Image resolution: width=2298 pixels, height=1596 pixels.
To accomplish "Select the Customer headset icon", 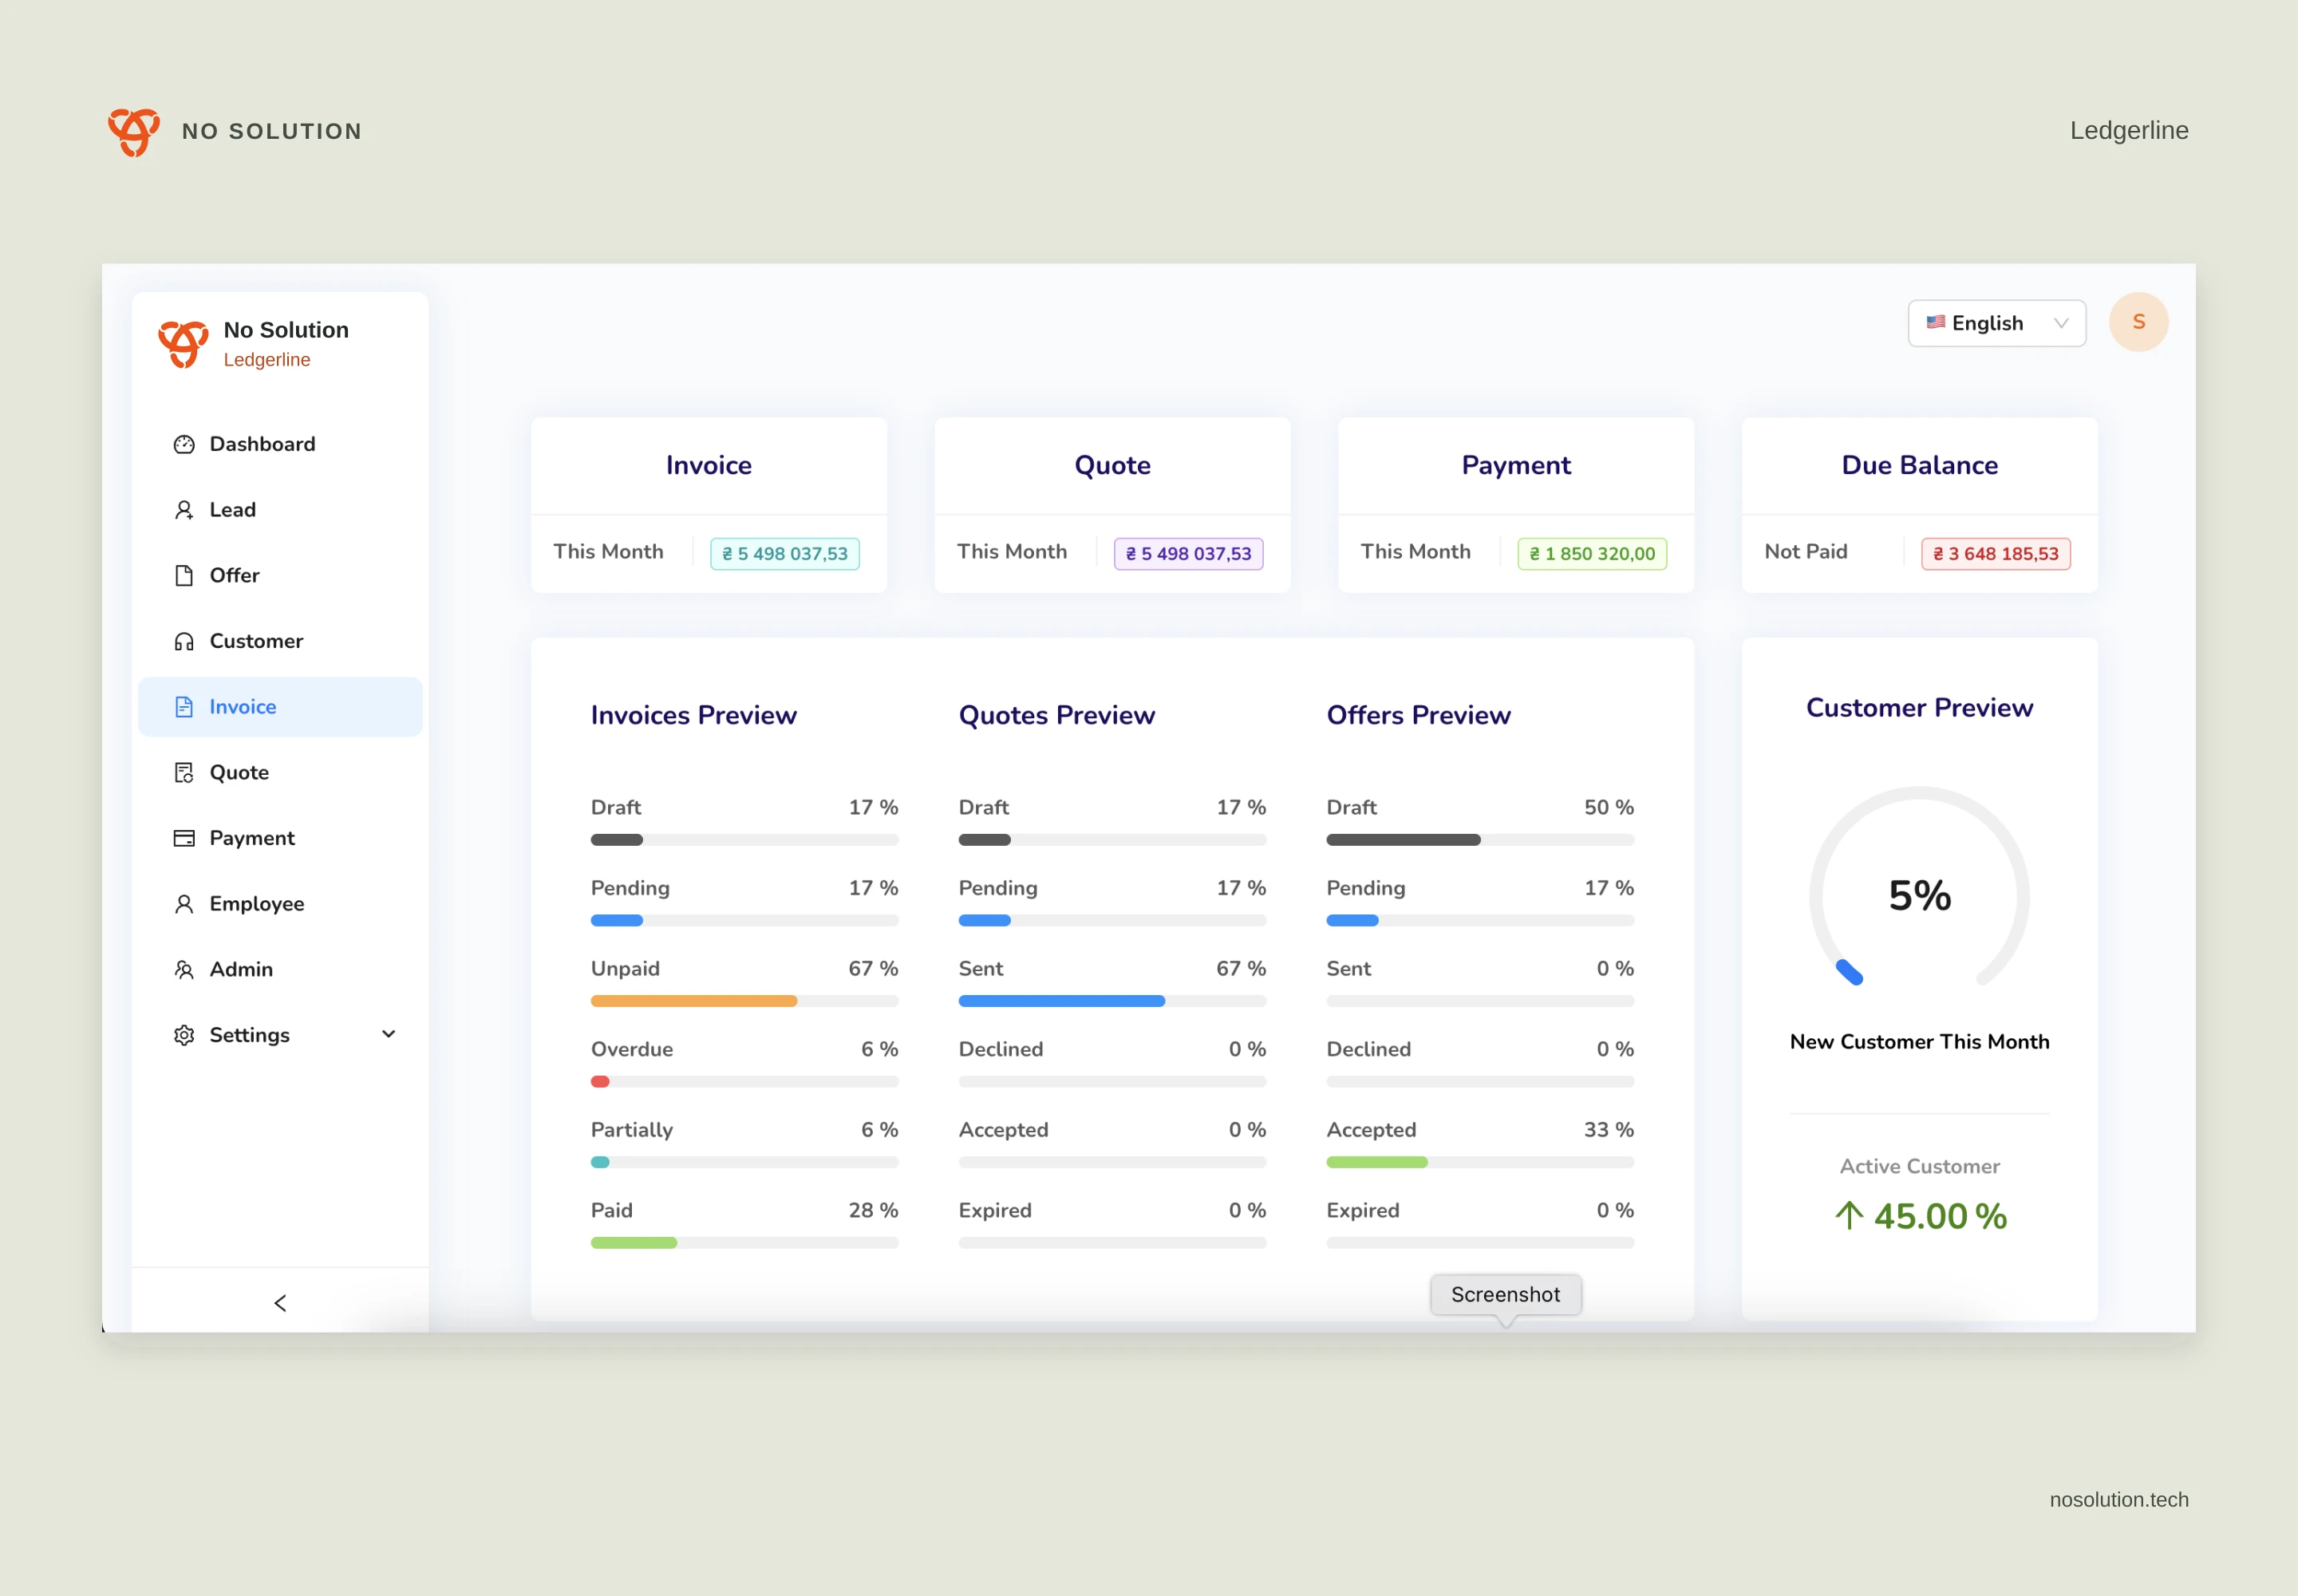I will [x=184, y=641].
